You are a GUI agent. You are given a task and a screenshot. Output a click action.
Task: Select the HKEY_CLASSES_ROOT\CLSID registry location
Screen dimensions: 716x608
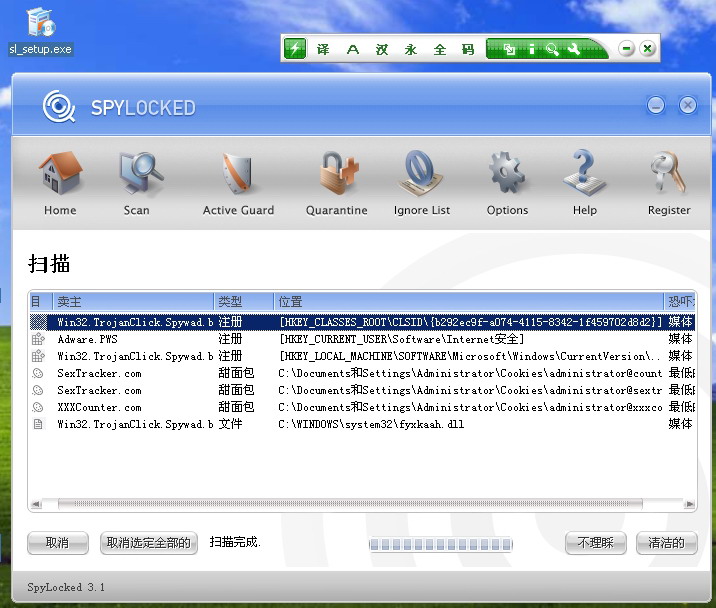coord(471,322)
